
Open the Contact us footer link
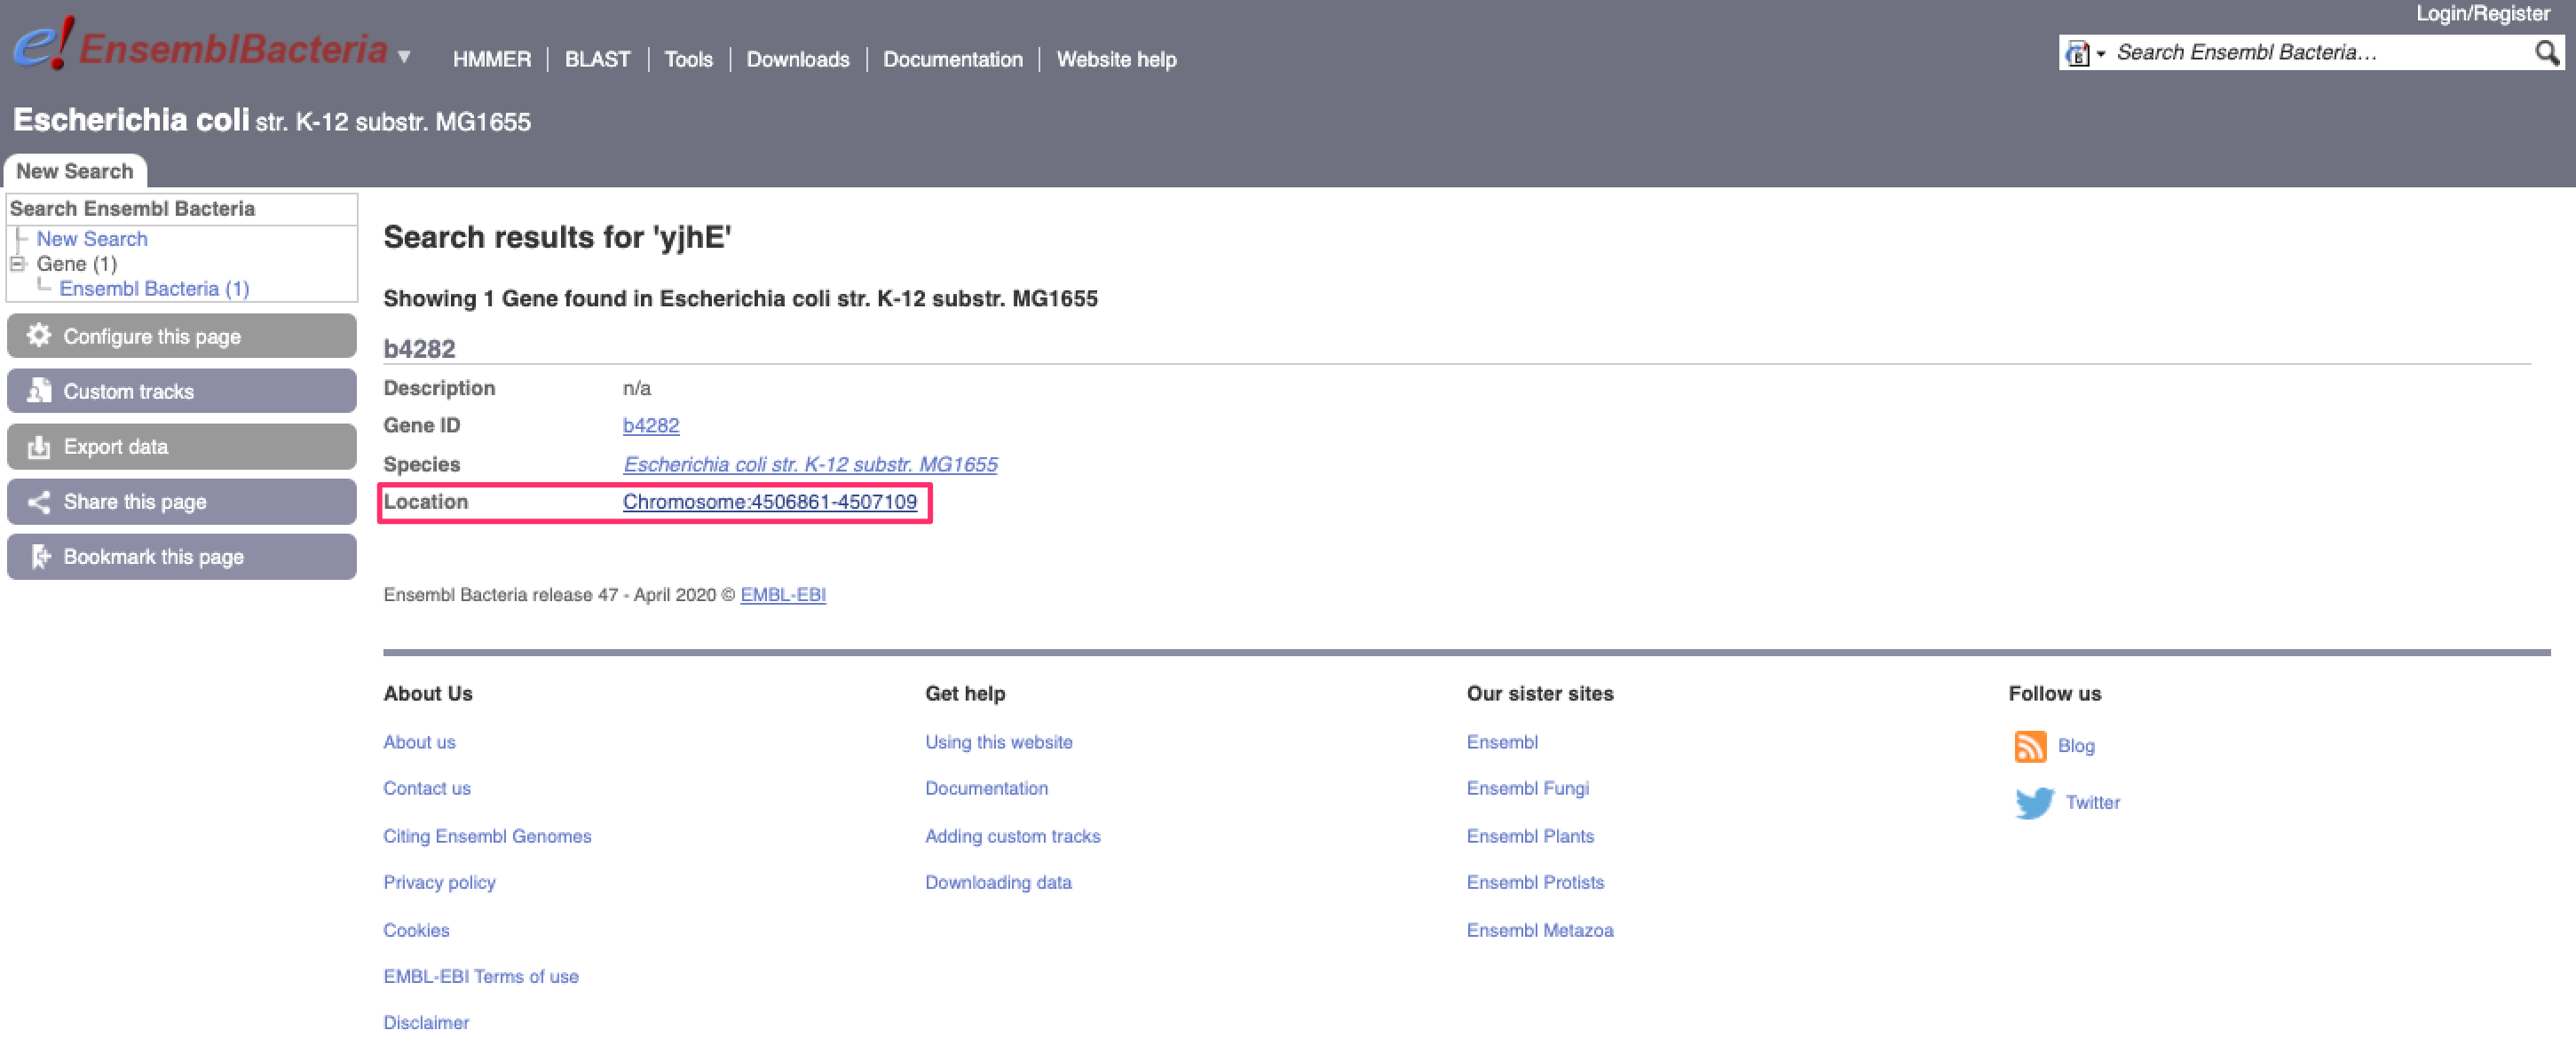click(427, 788)
